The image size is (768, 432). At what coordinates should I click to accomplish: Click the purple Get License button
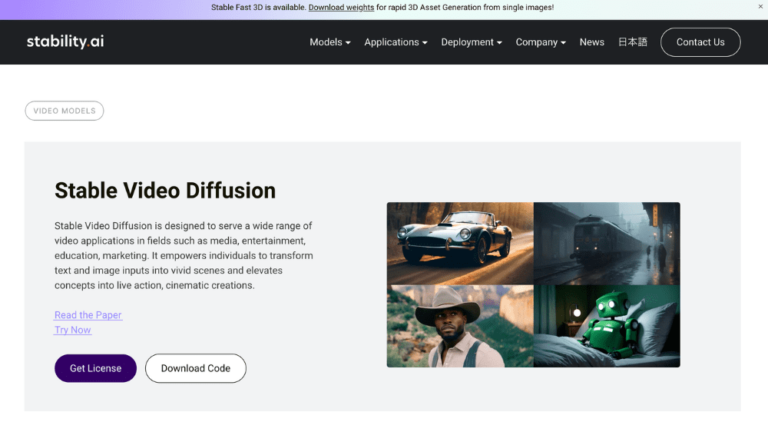[95, 368]
